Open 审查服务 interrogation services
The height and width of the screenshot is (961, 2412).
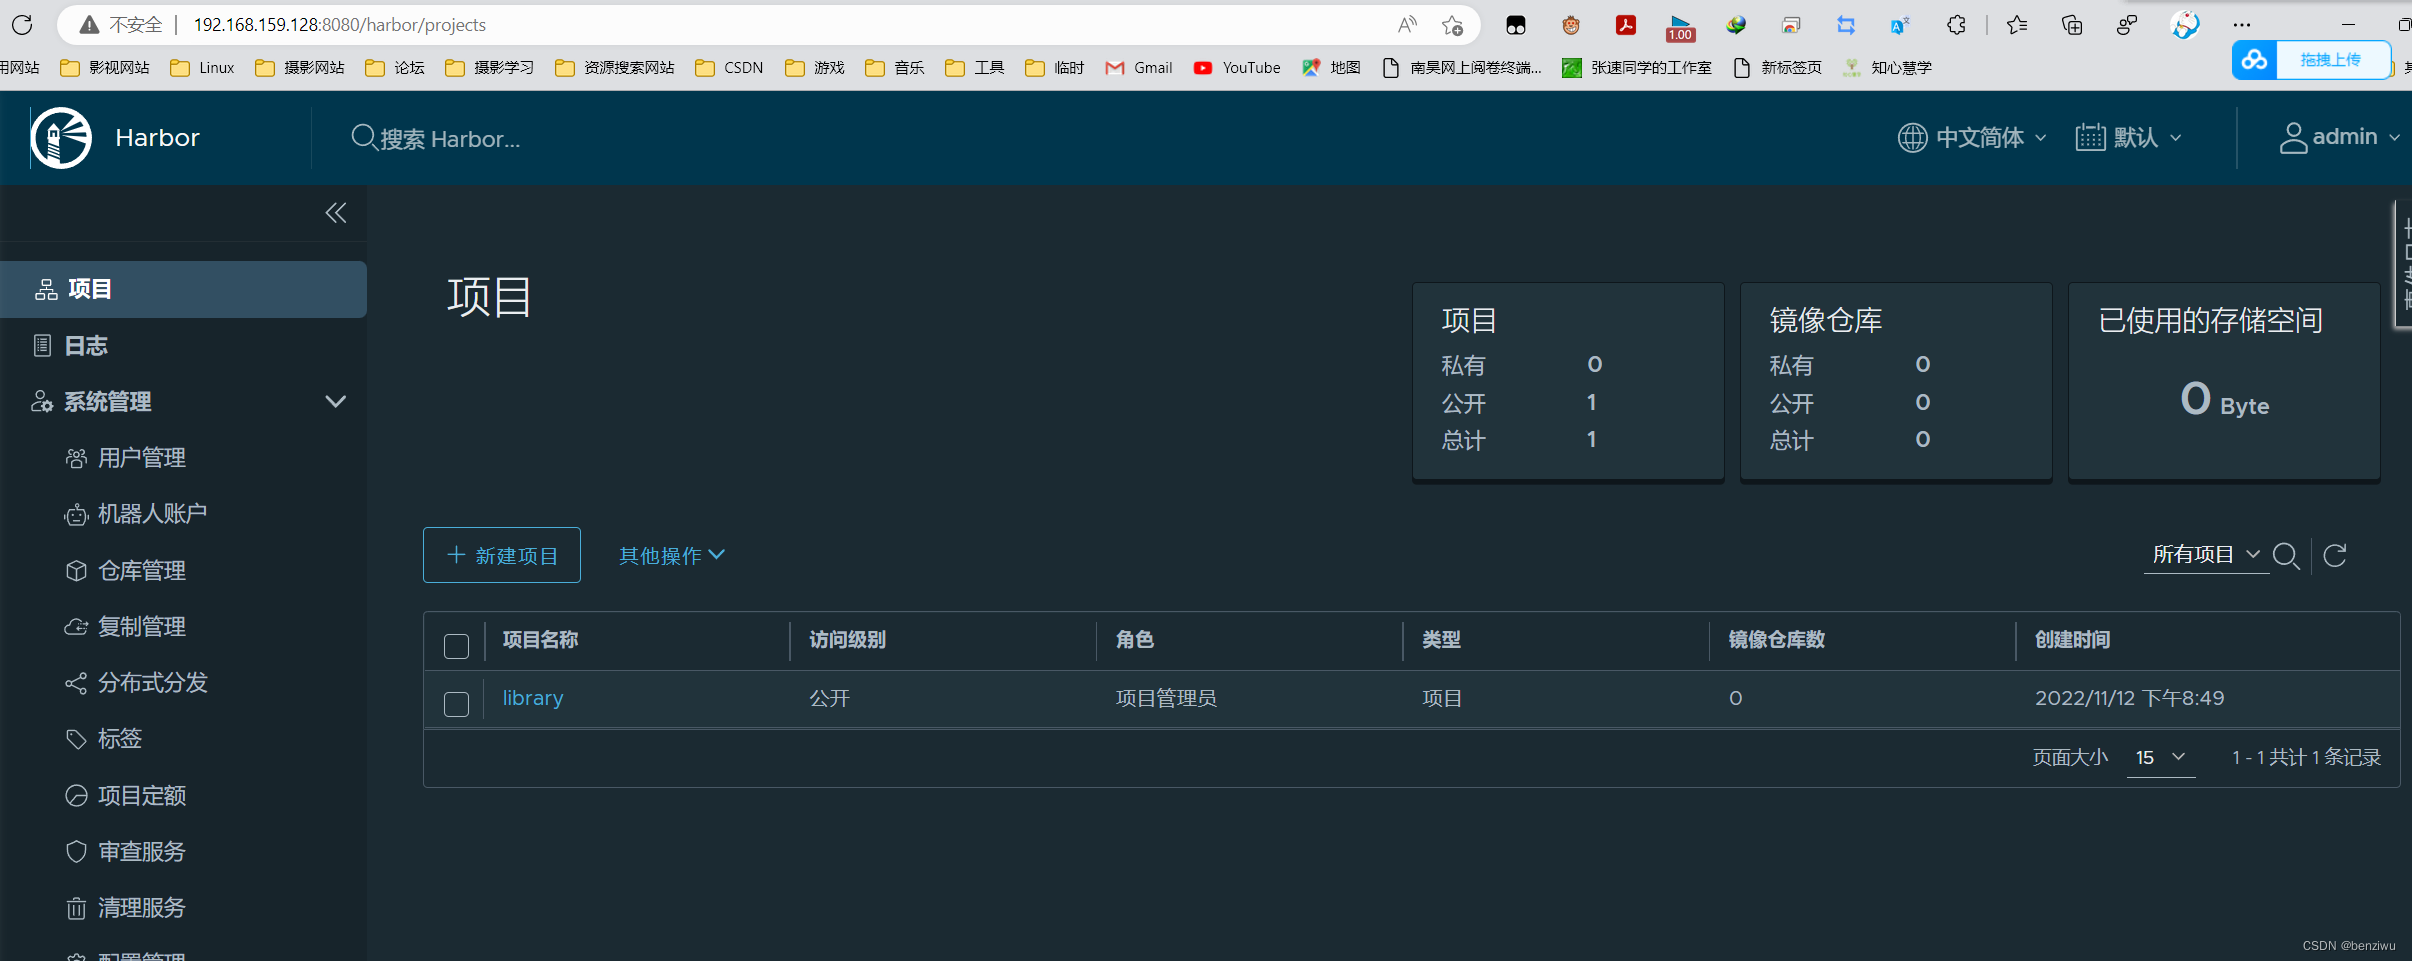coord(142,852)
